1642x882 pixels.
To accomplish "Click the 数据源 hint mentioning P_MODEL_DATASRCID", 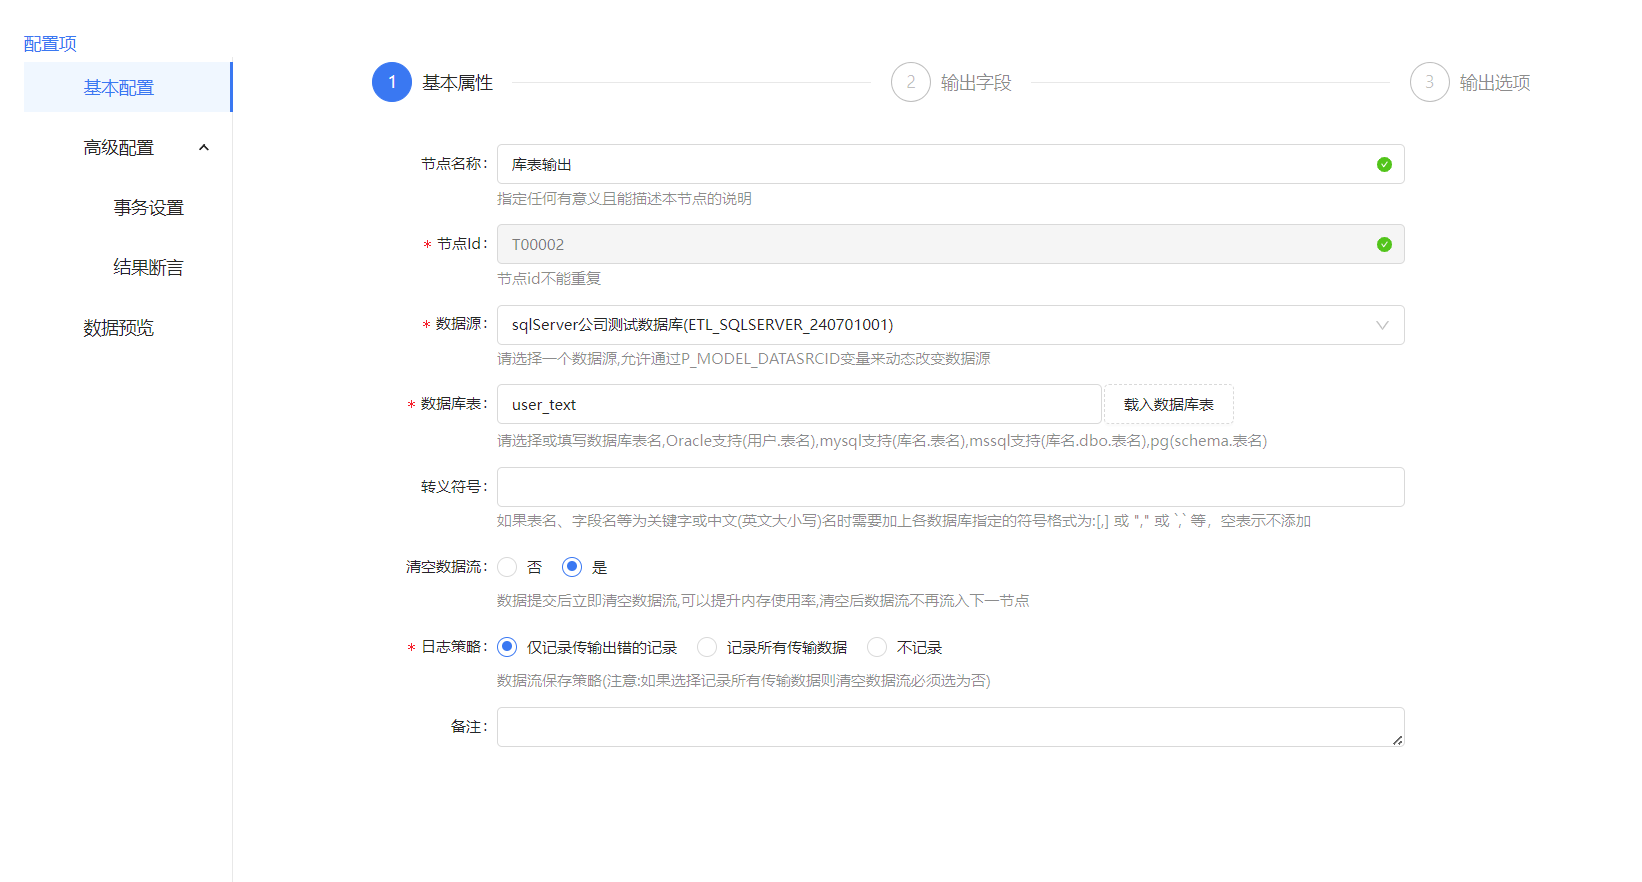I will coord(743,359).
